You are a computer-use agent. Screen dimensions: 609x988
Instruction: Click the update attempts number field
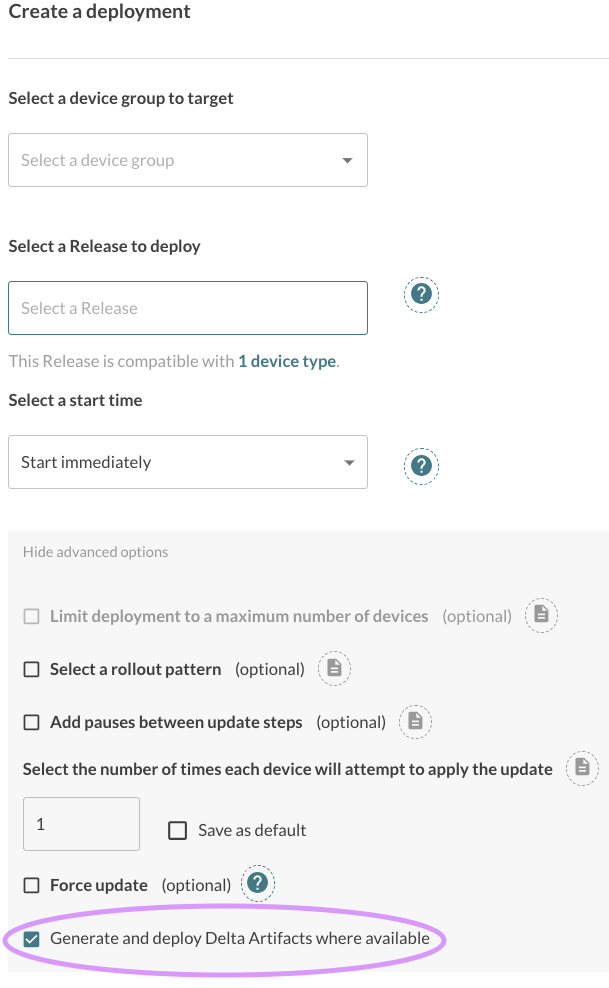point(80,824)
